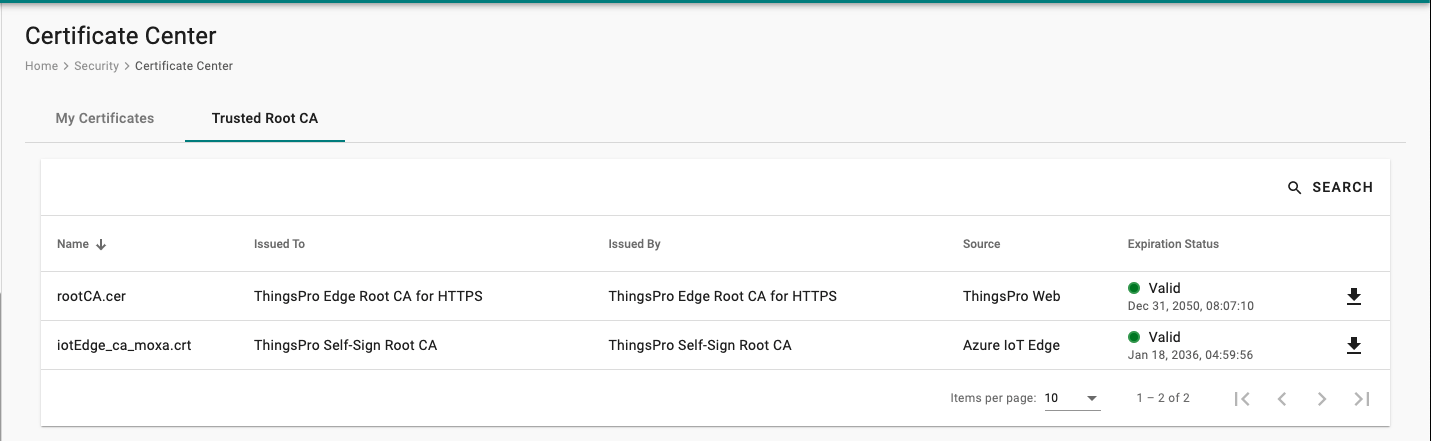The image size is (1431, 441).
Task: Download the rootCA.cer certificate
Action: click(1354, 296)
